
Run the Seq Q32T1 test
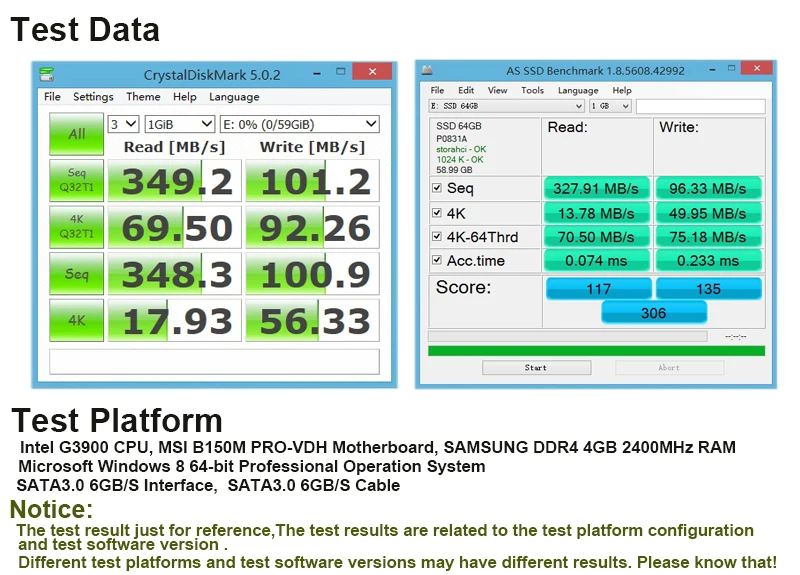coord(77,180)
